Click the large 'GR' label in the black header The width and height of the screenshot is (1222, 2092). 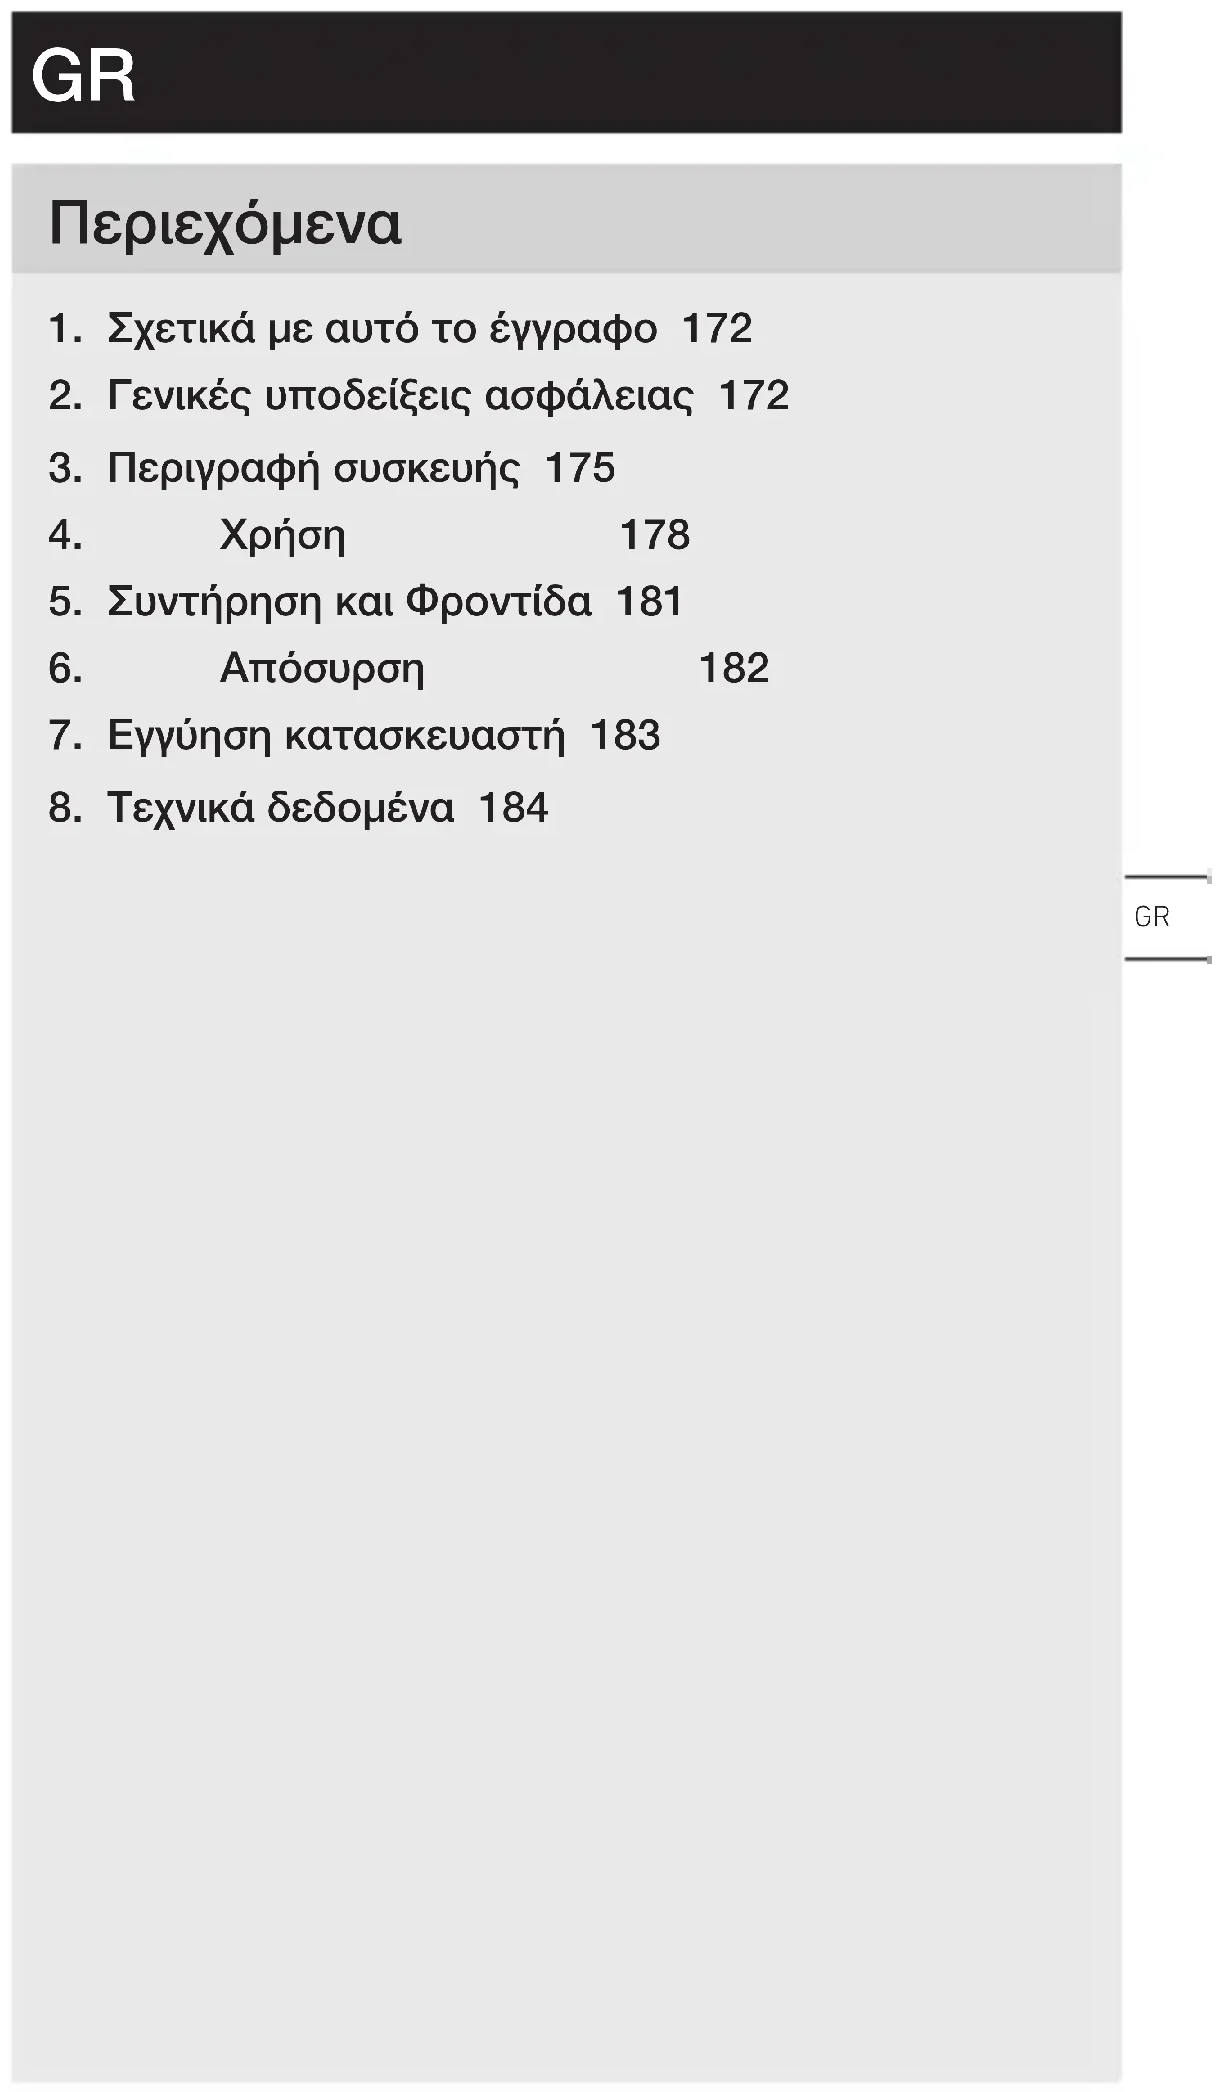[x=84, y=76]
